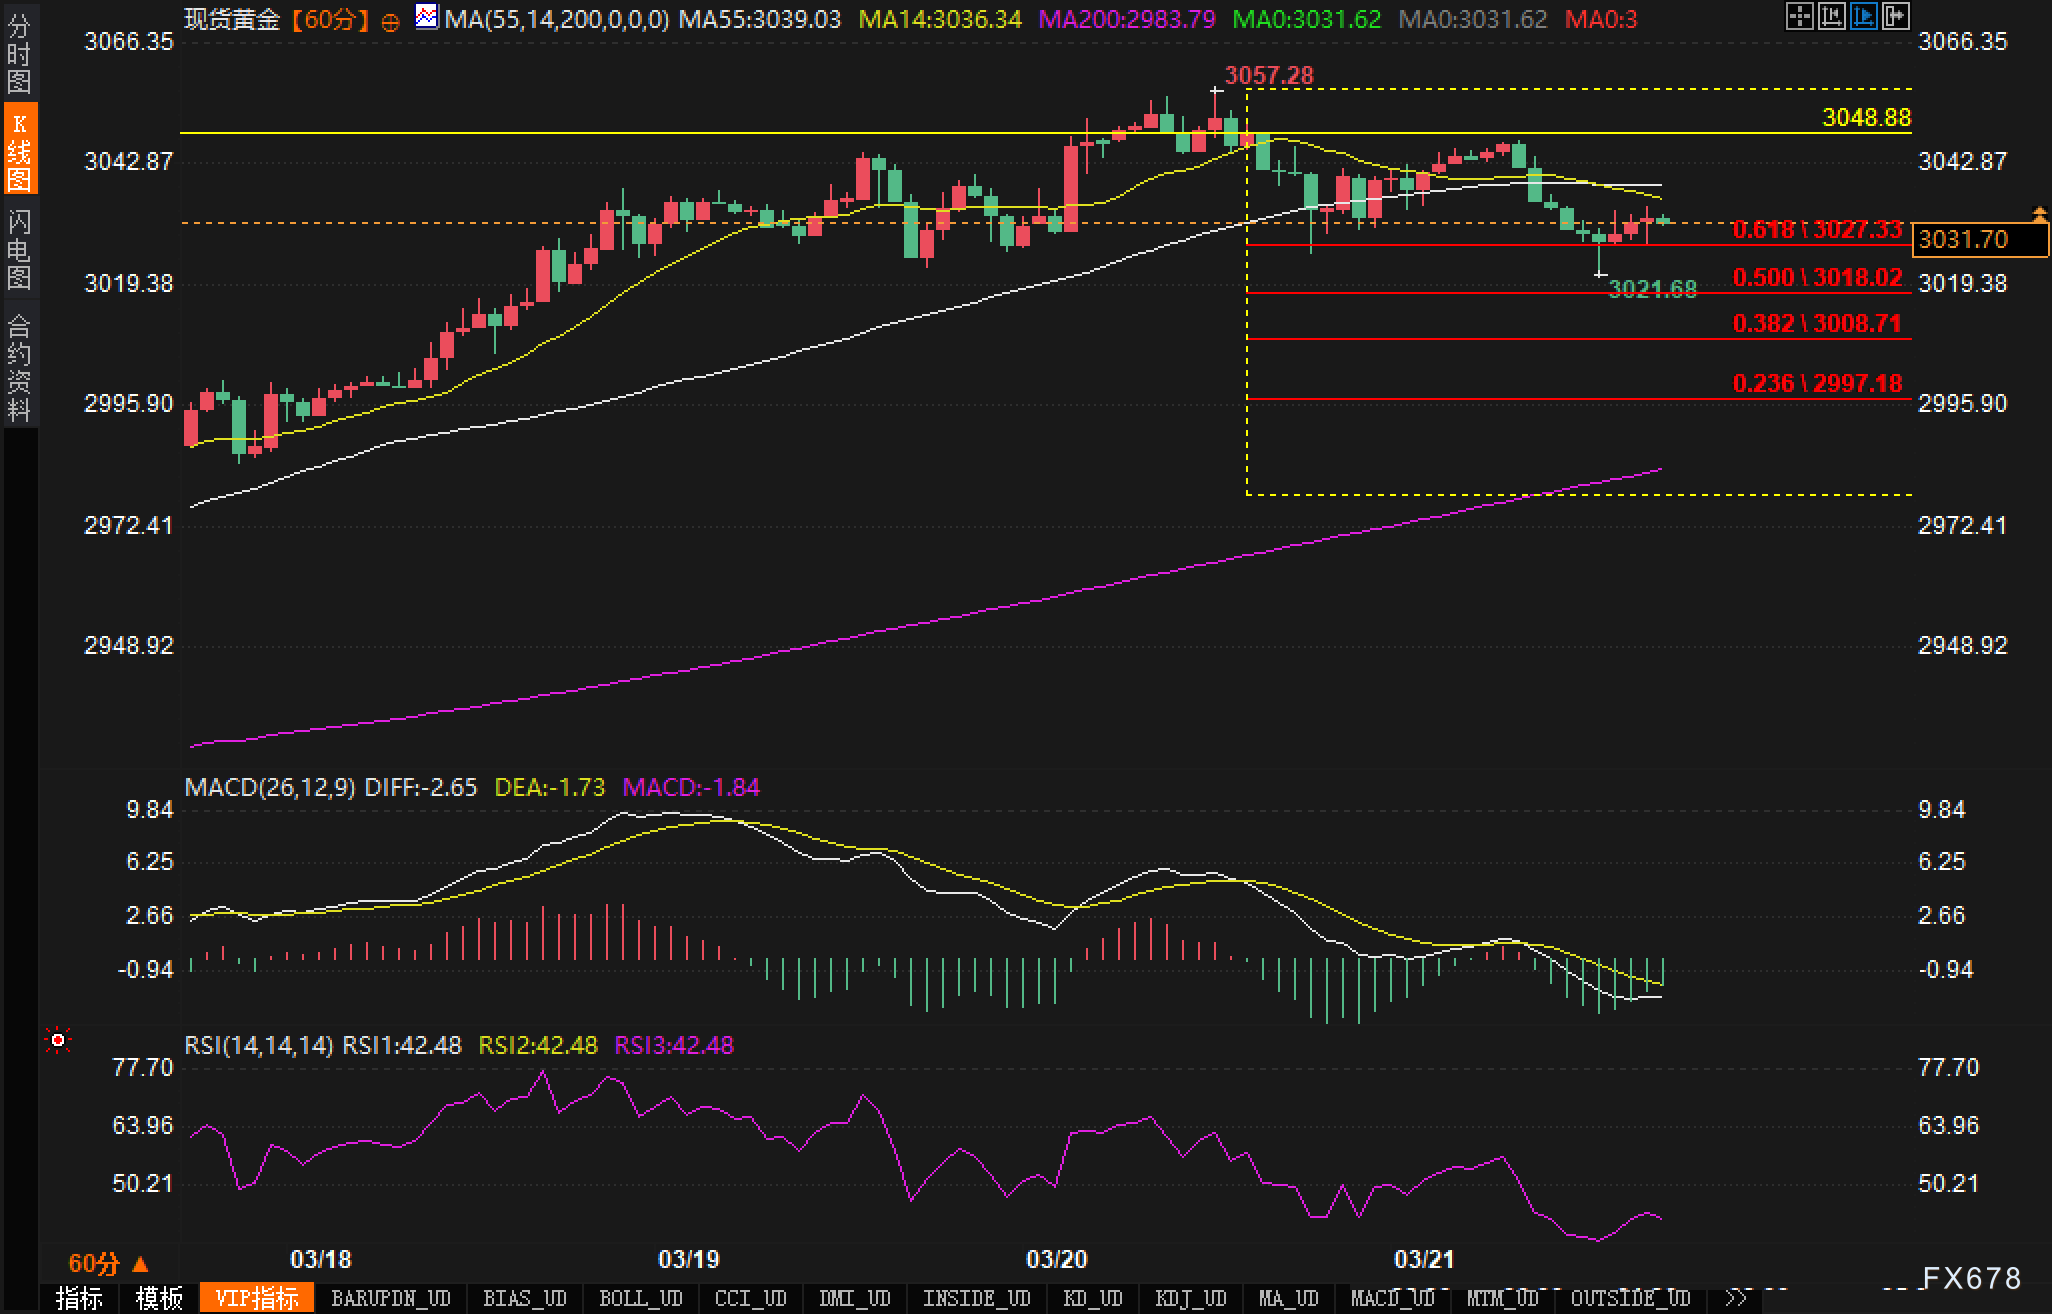Click the 指标 button at bottom
Viewport: 2052px width, 1314px height.
pyautogui.click(x=79, y=1298)
